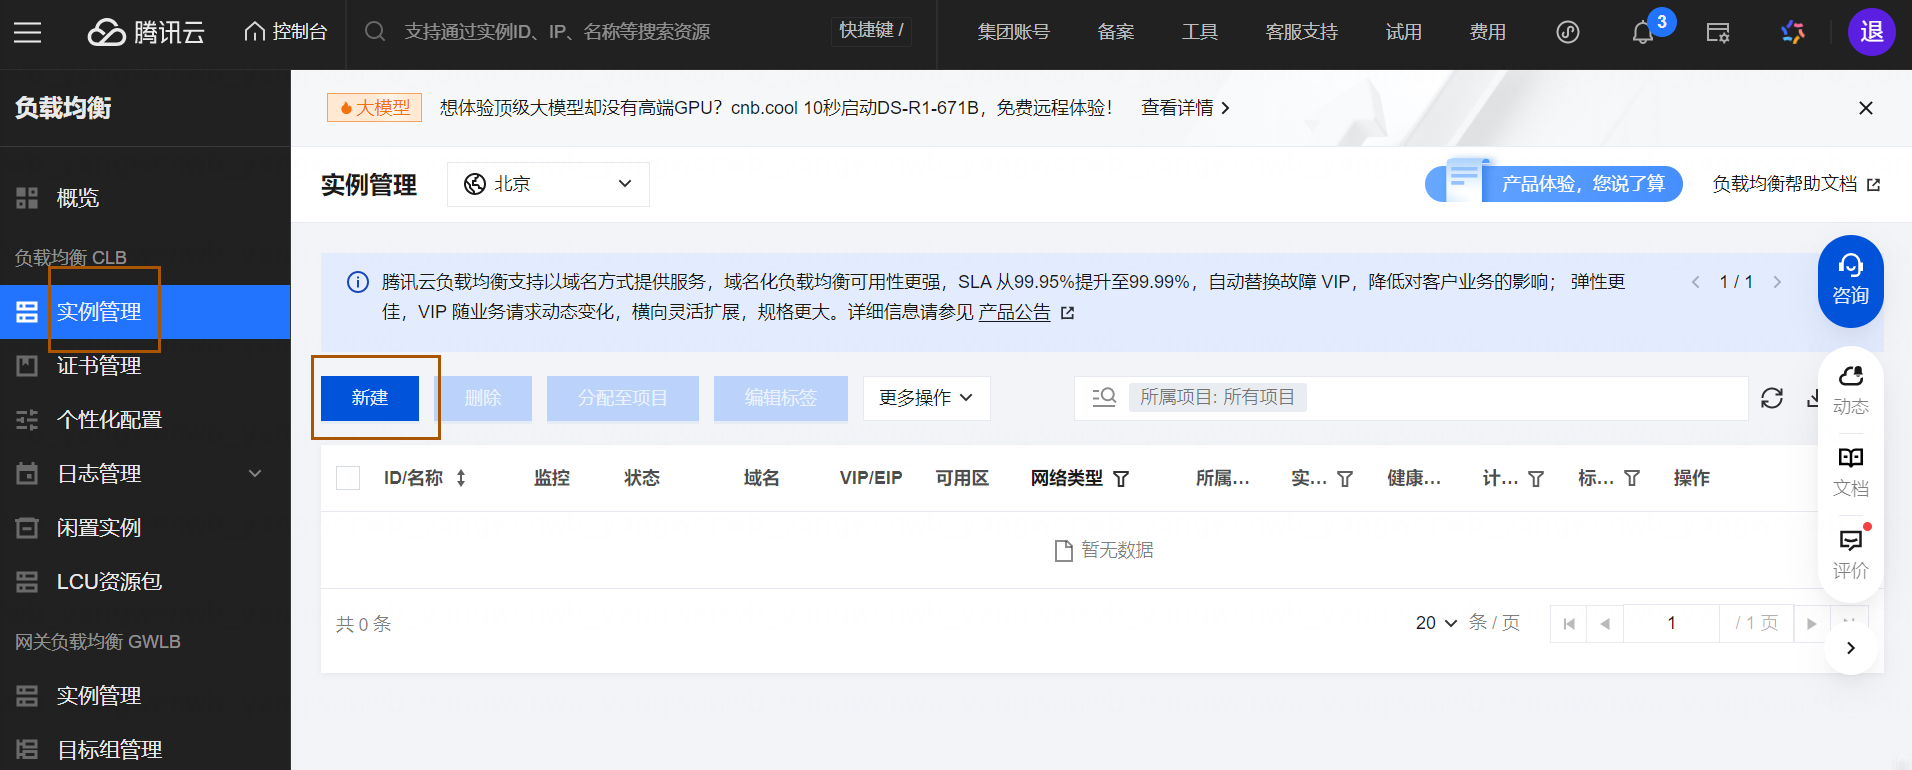
Task: Click the page number input
Action: (1671, 624)
